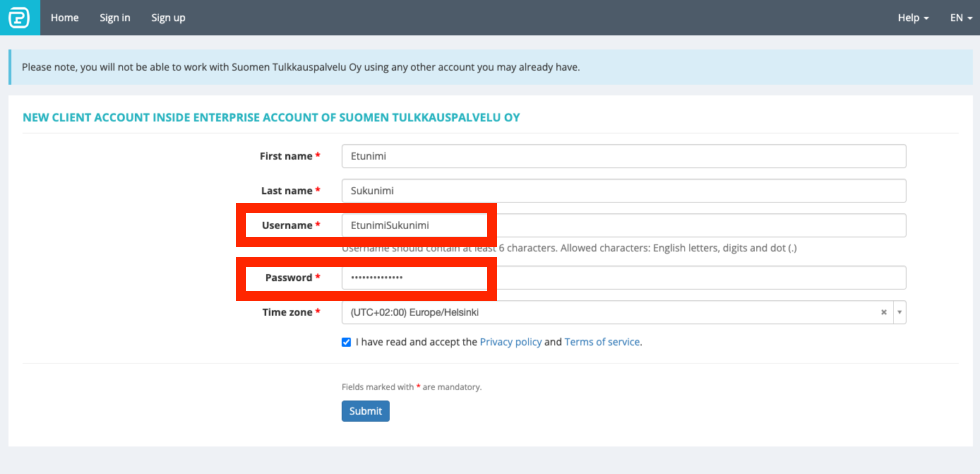Expand the Help menu
980x474 pixels.
(913, 18)
